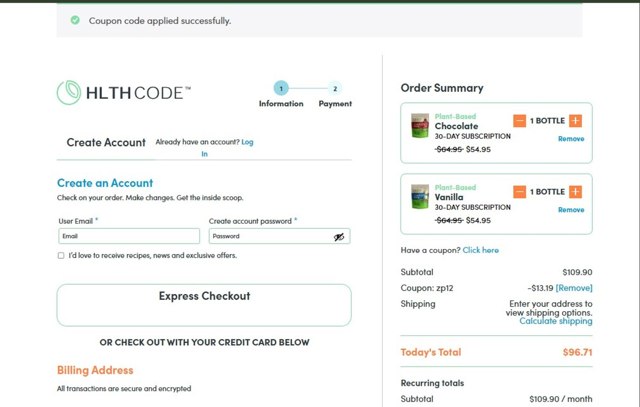This screenshot has width=640, height=407.
Task: Click the Chocolate 30-DAY SUBSCRIPTION text
Action: [472, 136]
